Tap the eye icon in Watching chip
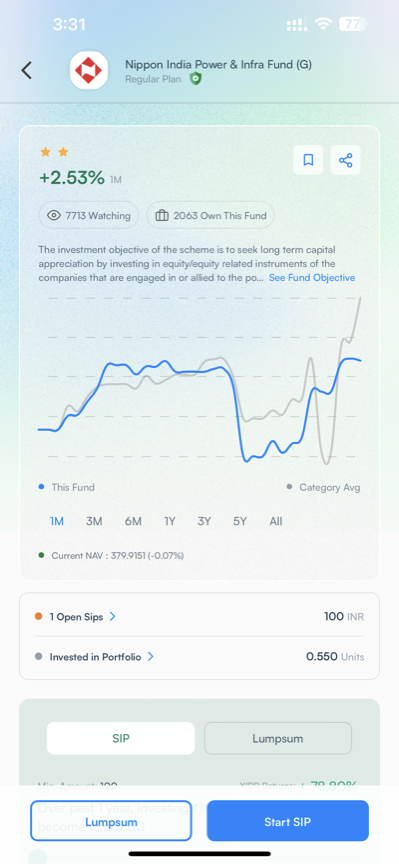The image size is (399, 864). (x=53, y=215)
